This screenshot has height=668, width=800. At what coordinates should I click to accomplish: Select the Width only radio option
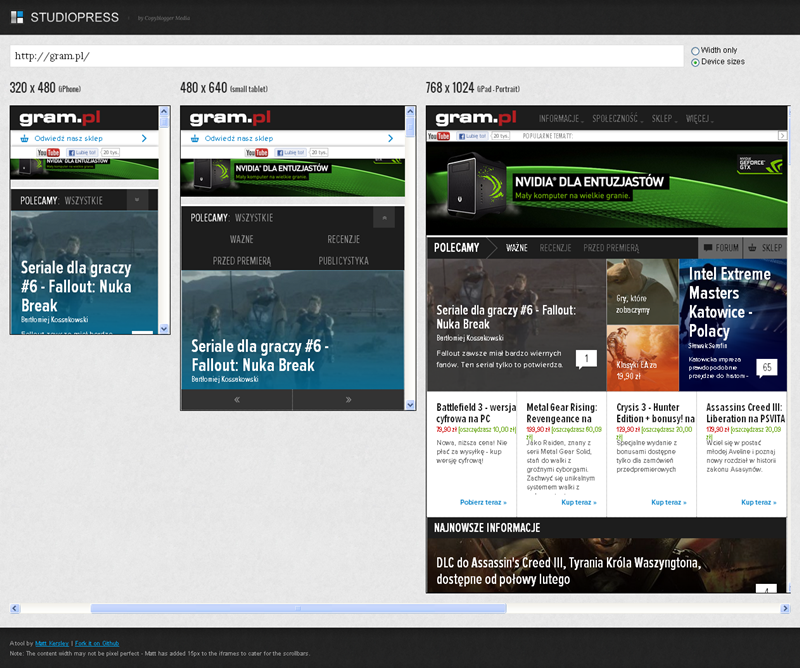[x=695, y=50]
